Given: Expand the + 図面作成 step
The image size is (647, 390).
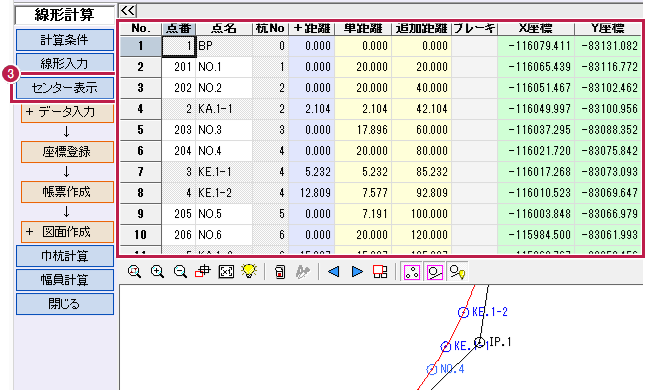Looking at the screenshot, I should click(67, 232).
